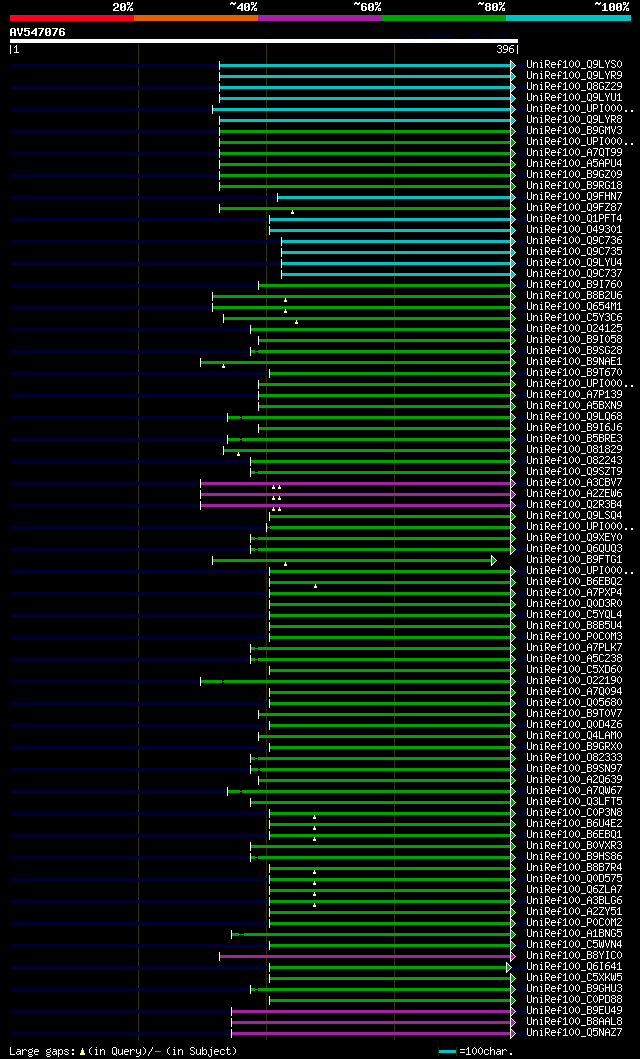
Task: Select the UniRef100_A1BNG5 hit name
Action: [575, 933]
